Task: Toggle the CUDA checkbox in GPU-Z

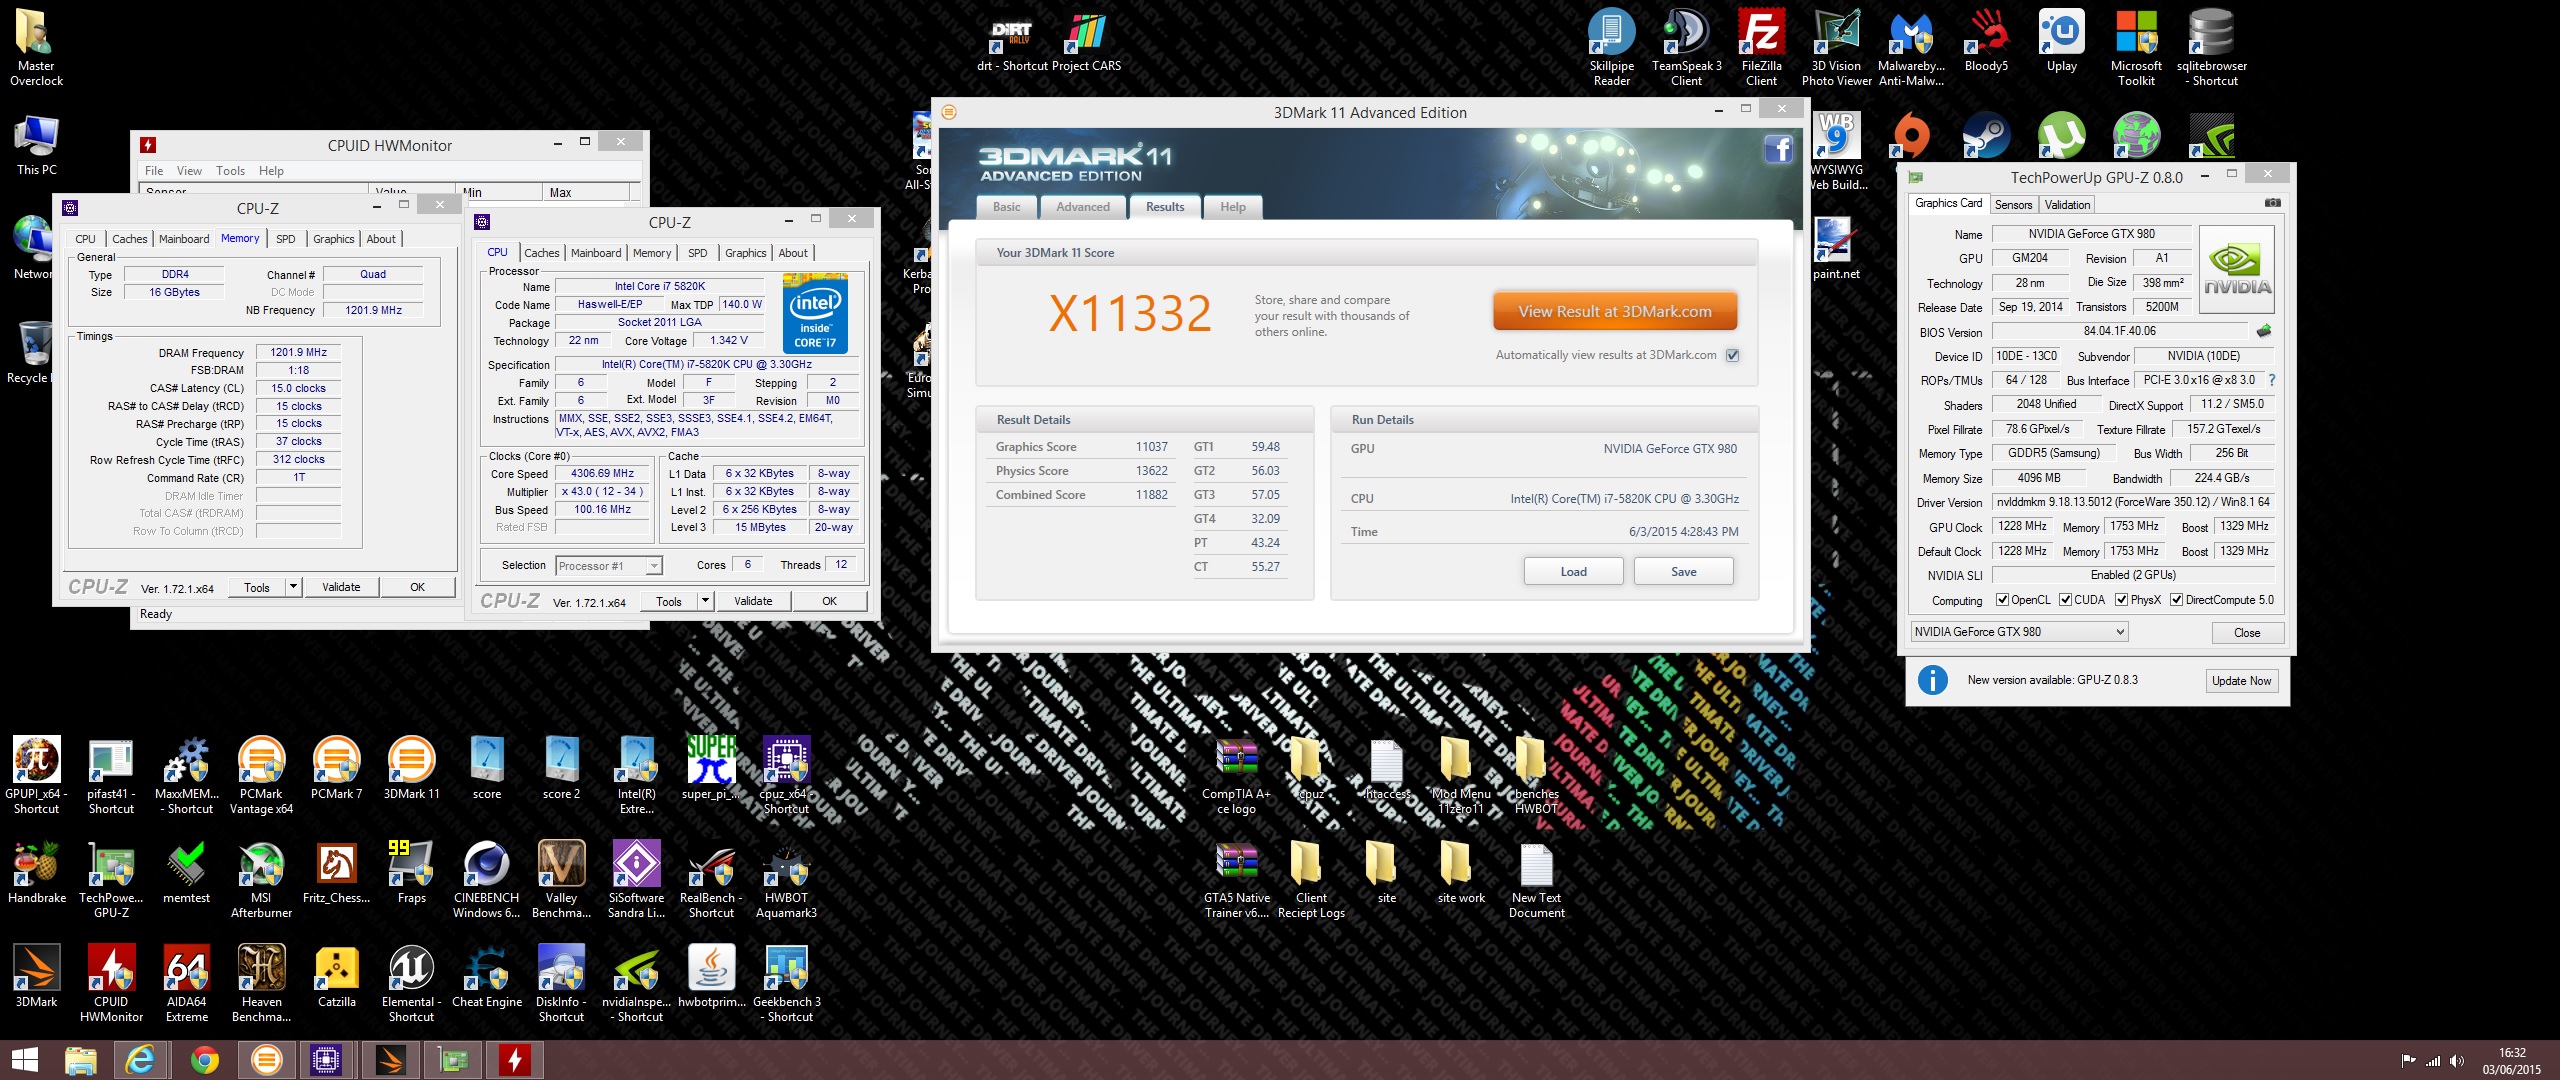Action: (x=2065, y=600)
